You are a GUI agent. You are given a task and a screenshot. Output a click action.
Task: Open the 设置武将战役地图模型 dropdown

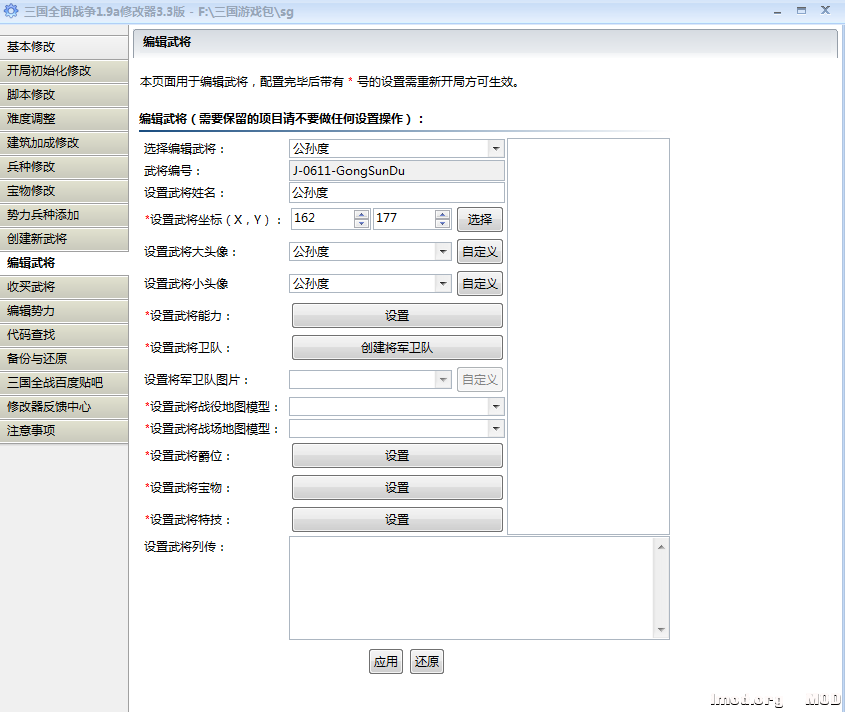point(496,407)
